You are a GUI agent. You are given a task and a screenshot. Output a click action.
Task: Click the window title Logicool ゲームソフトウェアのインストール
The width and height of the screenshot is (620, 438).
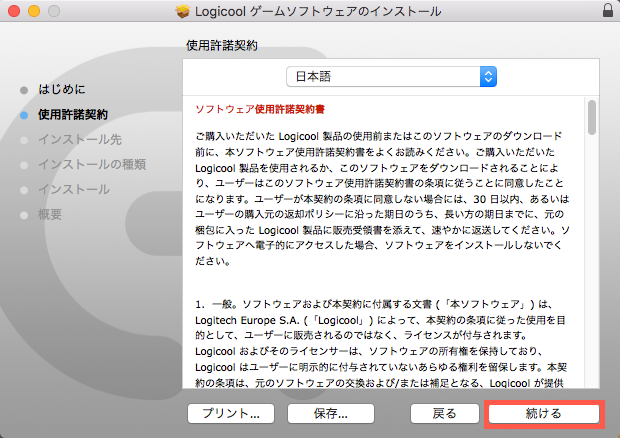tap(318, 11)
